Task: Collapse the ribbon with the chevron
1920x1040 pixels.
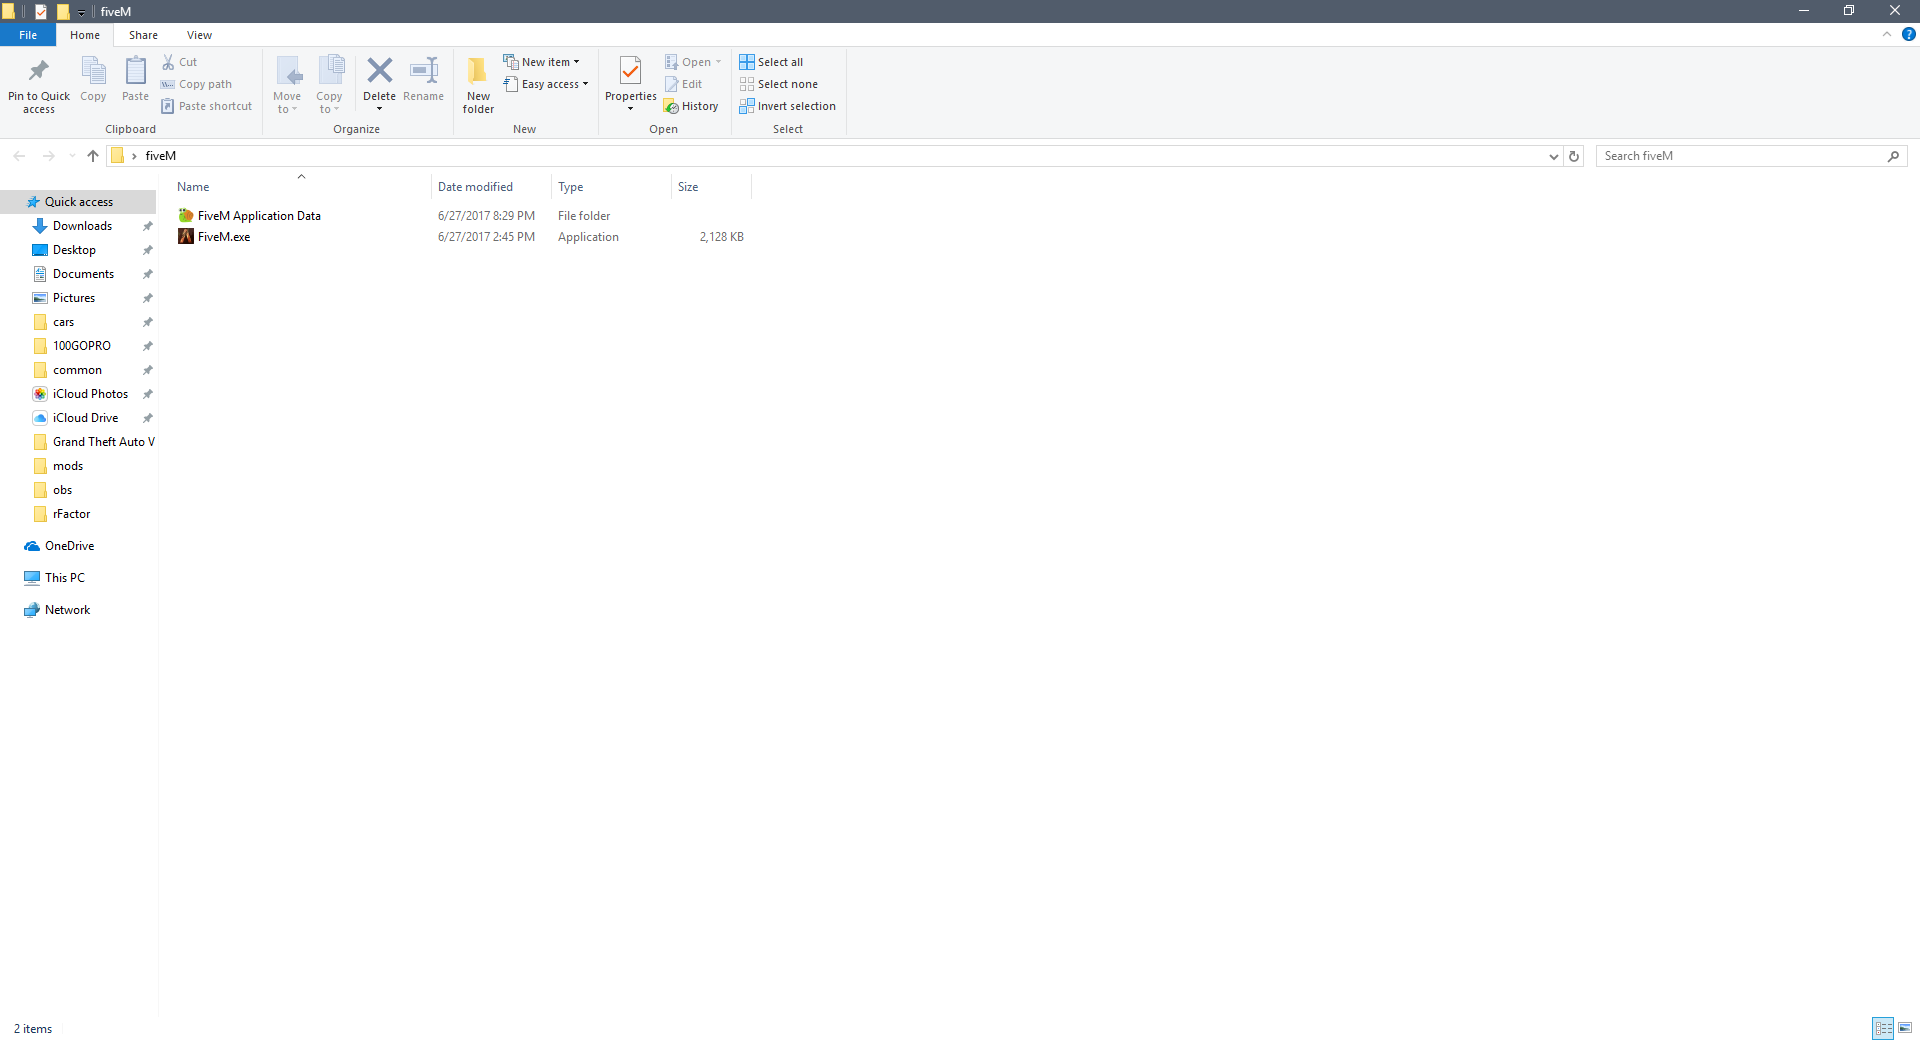Action: pyautogui.click(x=1886, y=34)
